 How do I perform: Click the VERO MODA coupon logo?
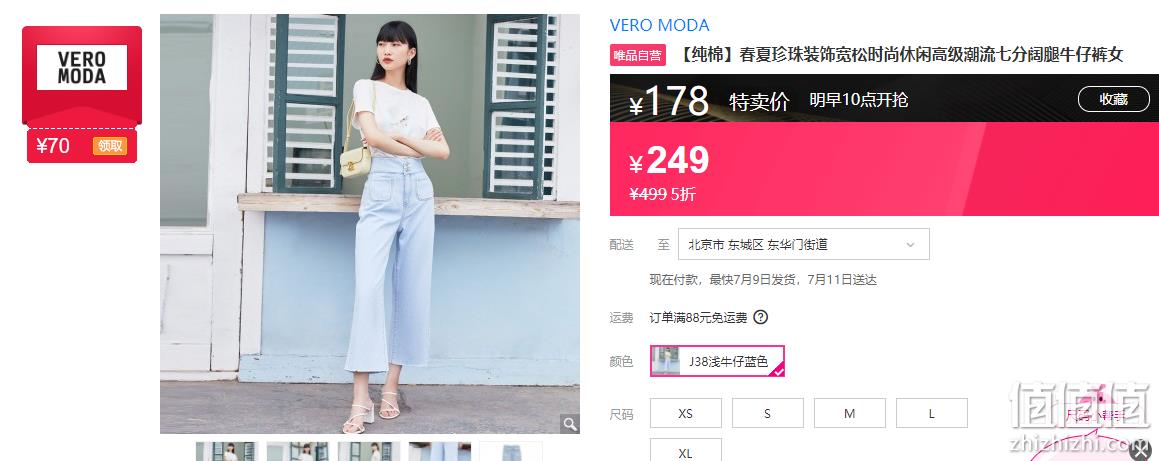pos(82,67)
